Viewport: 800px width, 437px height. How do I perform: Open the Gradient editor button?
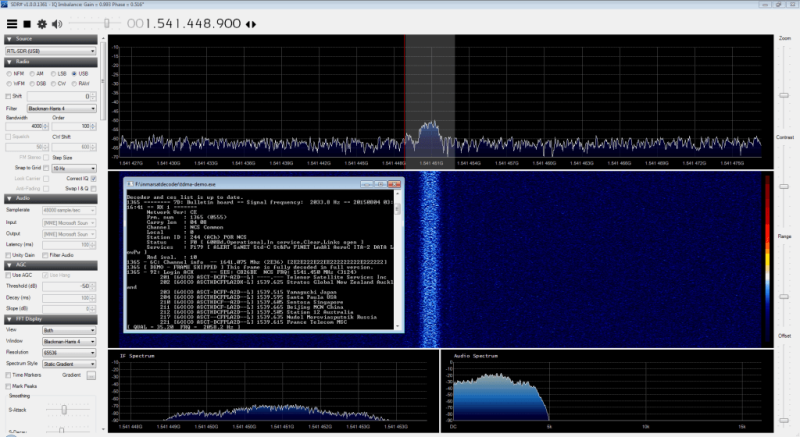tap(91, 375)
